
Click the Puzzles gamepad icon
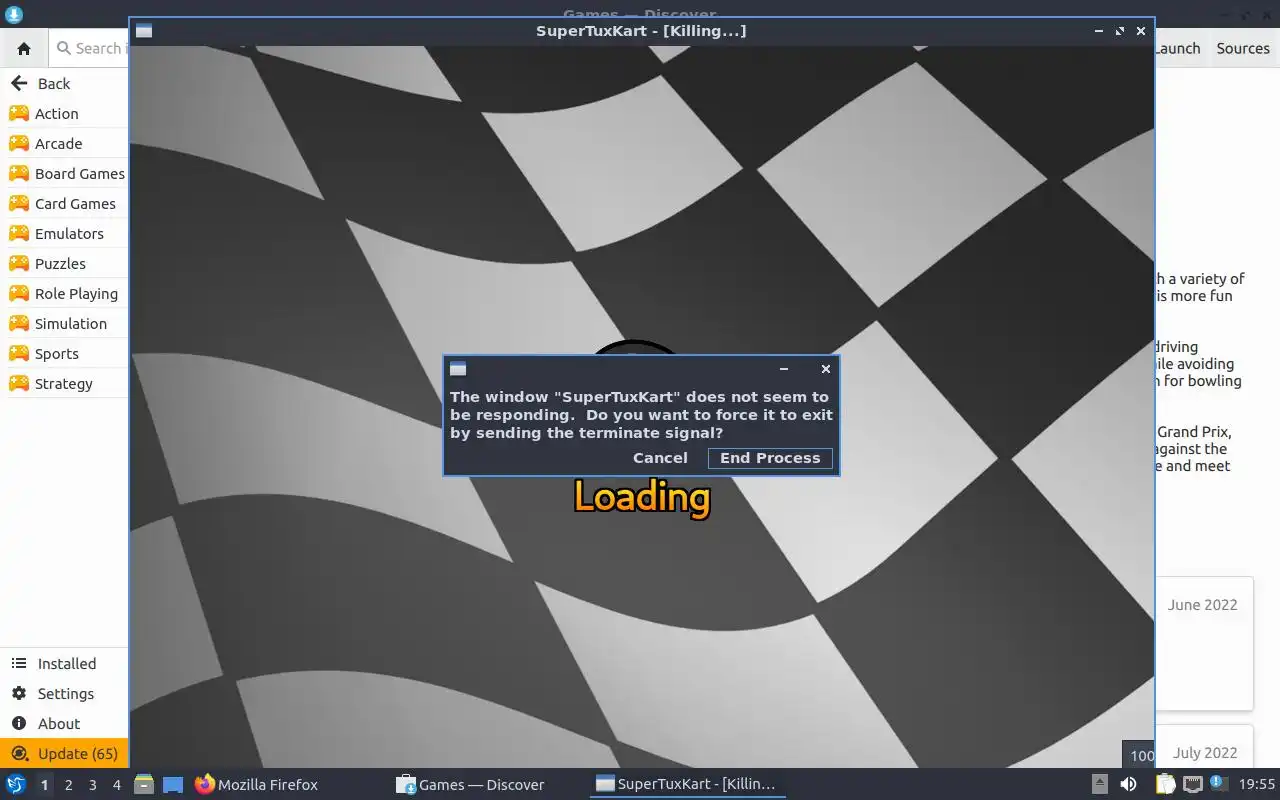pos(18,263)
